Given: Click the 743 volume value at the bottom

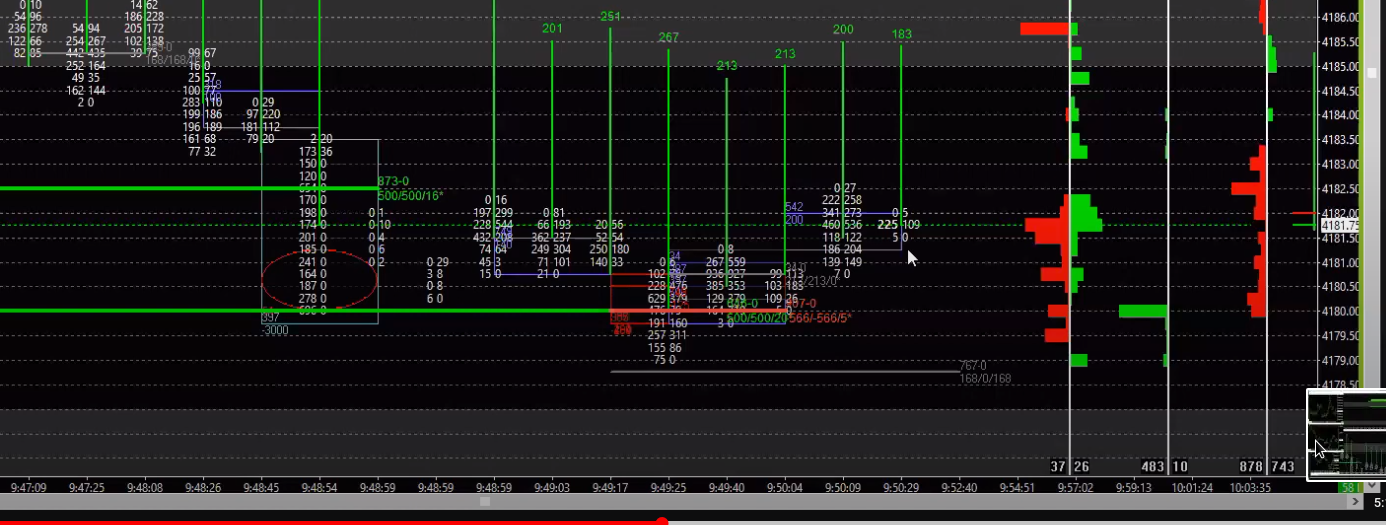Looking at the screenshot, I should coord(1282,467).
